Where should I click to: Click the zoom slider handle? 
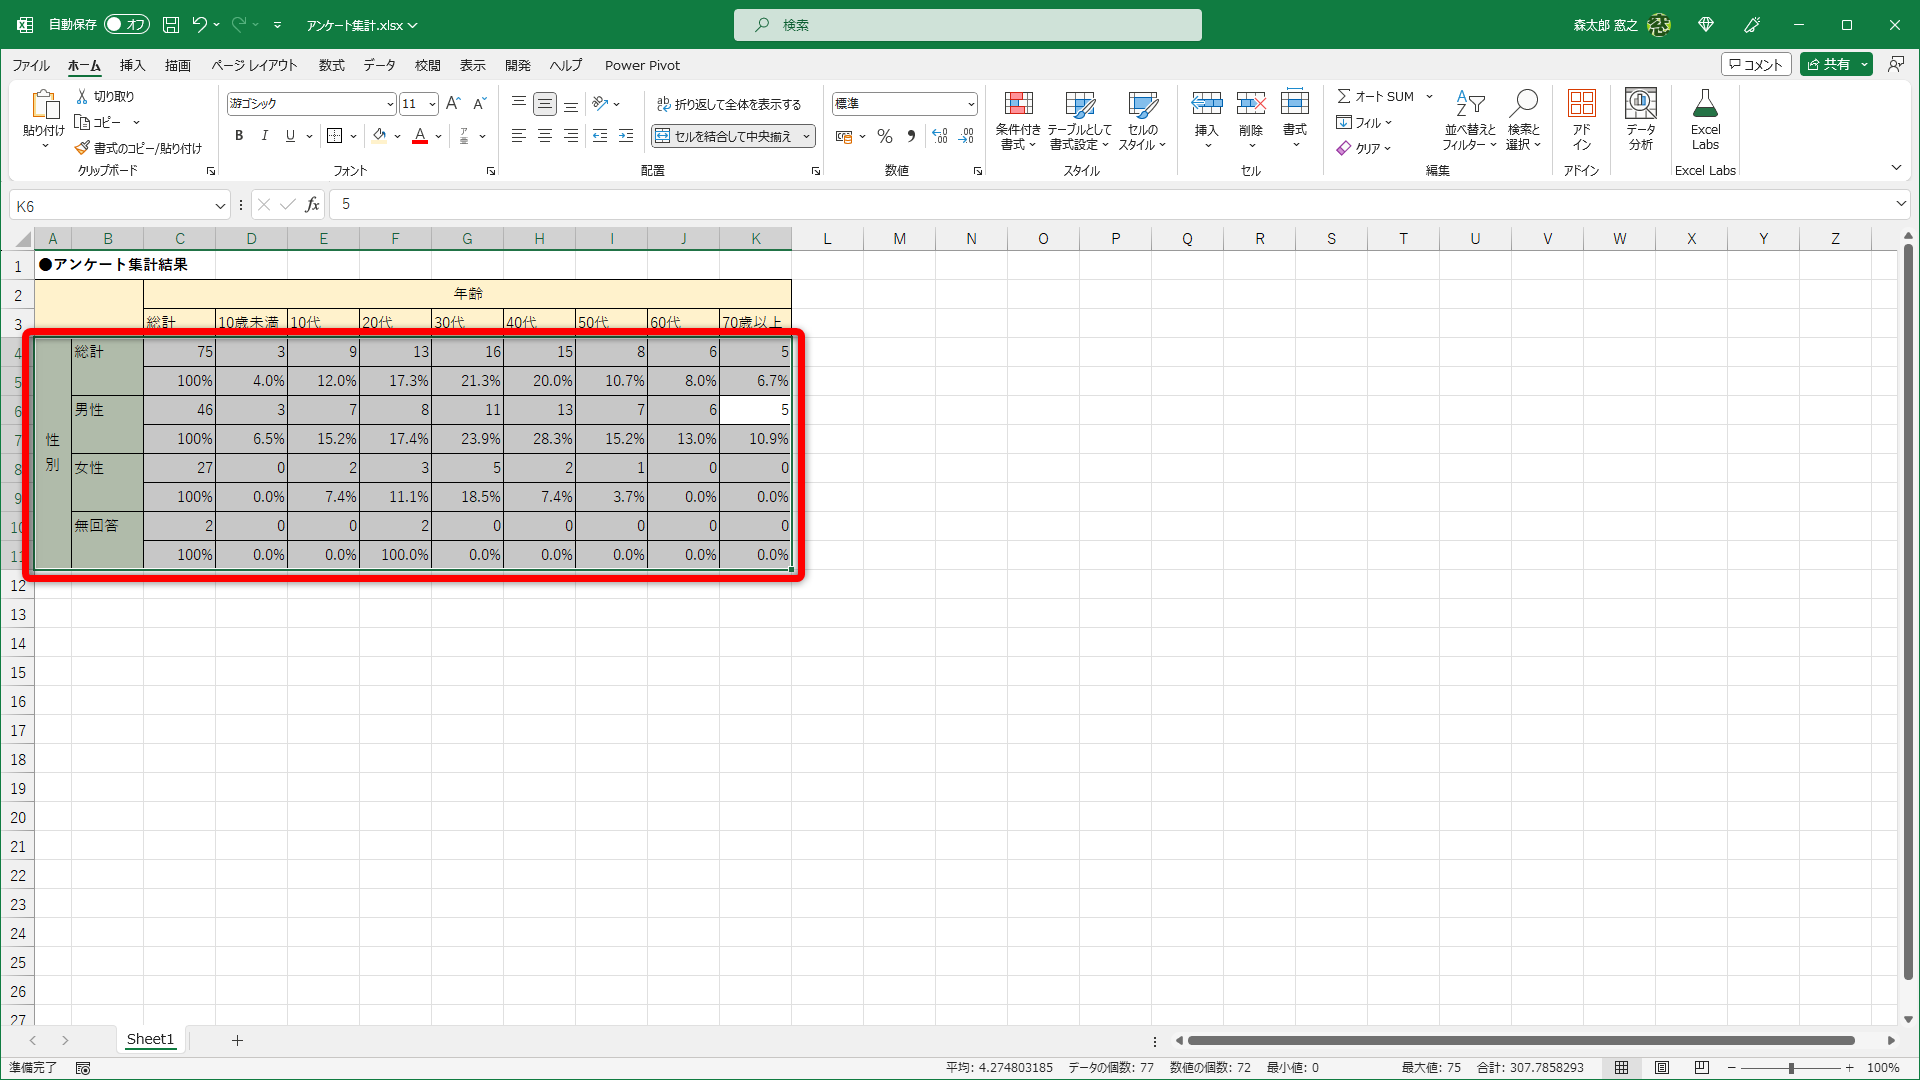(1791, 1068)
